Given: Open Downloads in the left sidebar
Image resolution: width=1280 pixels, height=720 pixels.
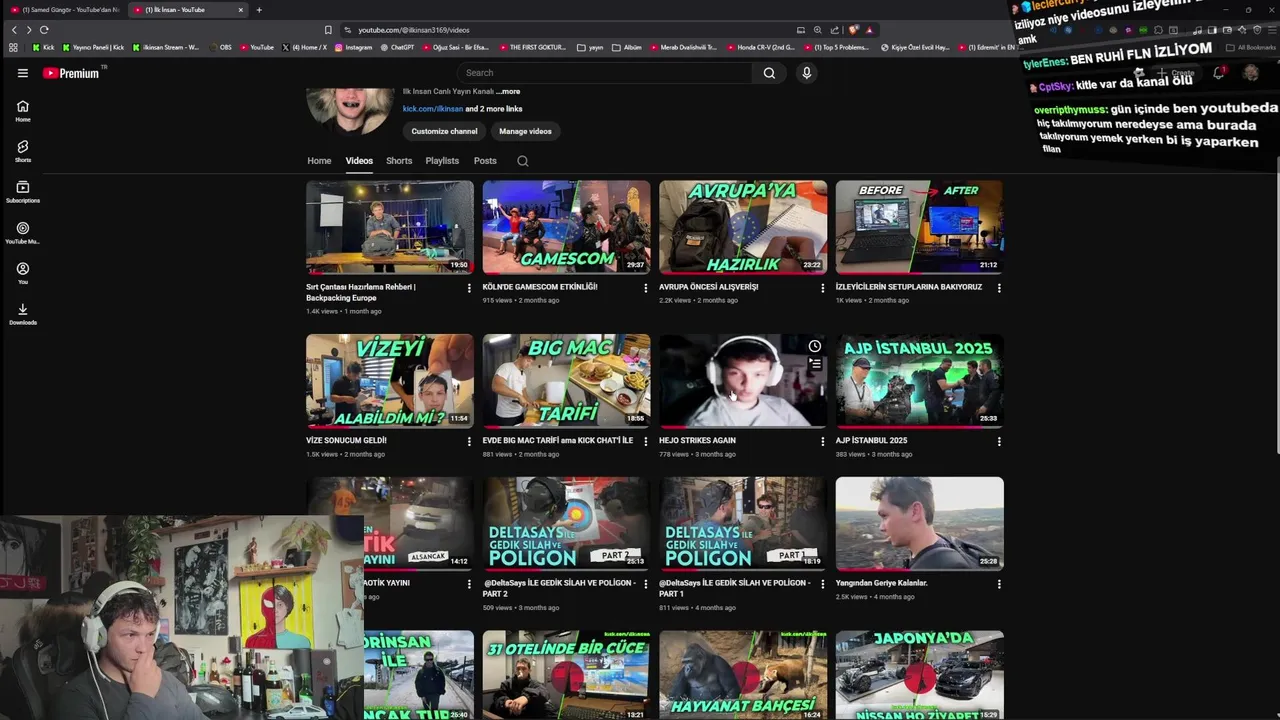Looking at the screenshot, I should [23, 314].
